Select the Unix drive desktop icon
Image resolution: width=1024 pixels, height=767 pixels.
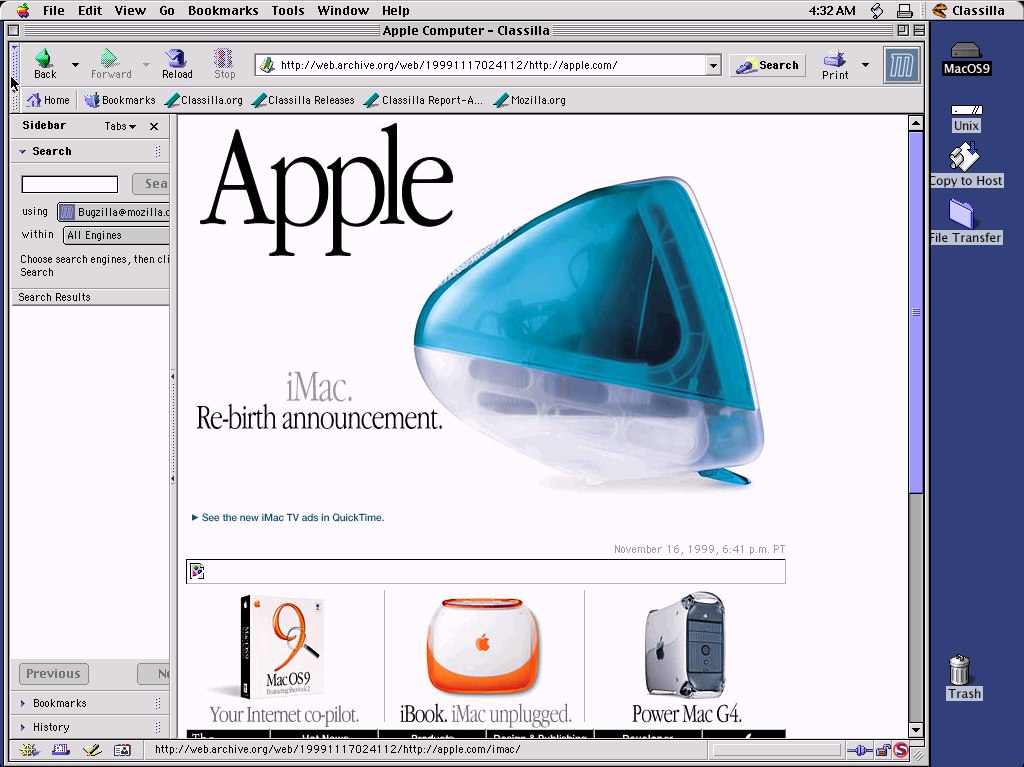(x=966, y=118)
